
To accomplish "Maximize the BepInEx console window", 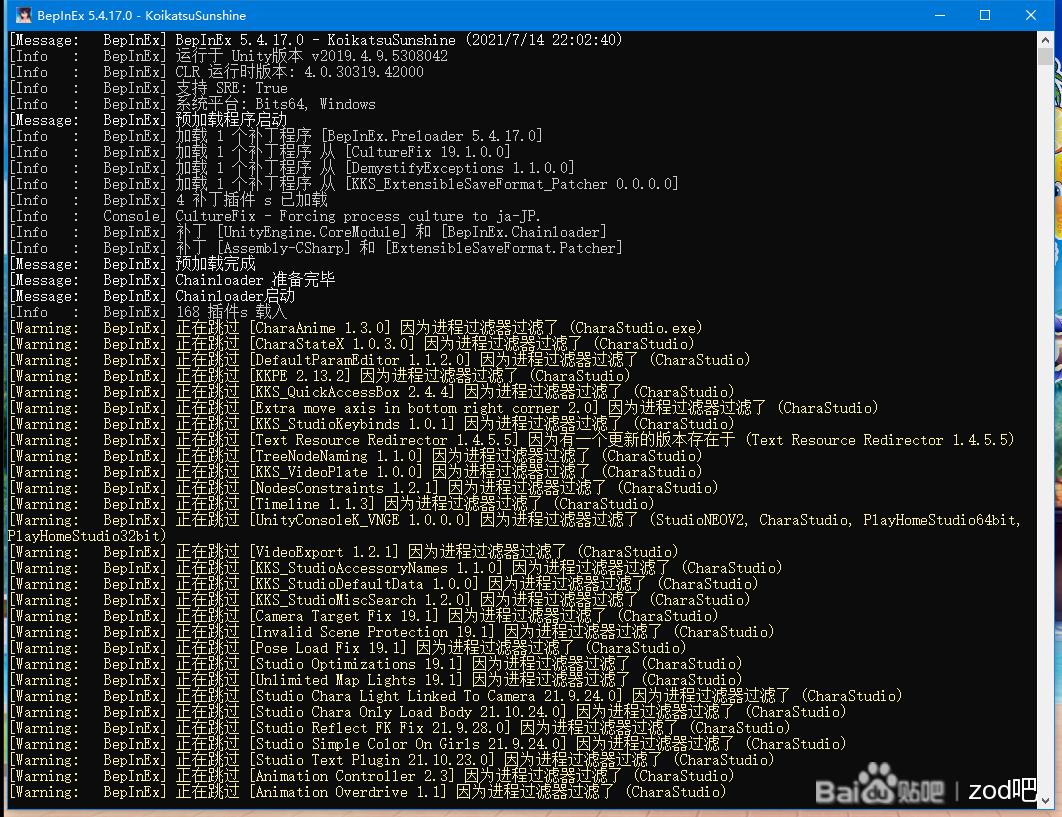I will pyautogui.click(x=985, y=15).
